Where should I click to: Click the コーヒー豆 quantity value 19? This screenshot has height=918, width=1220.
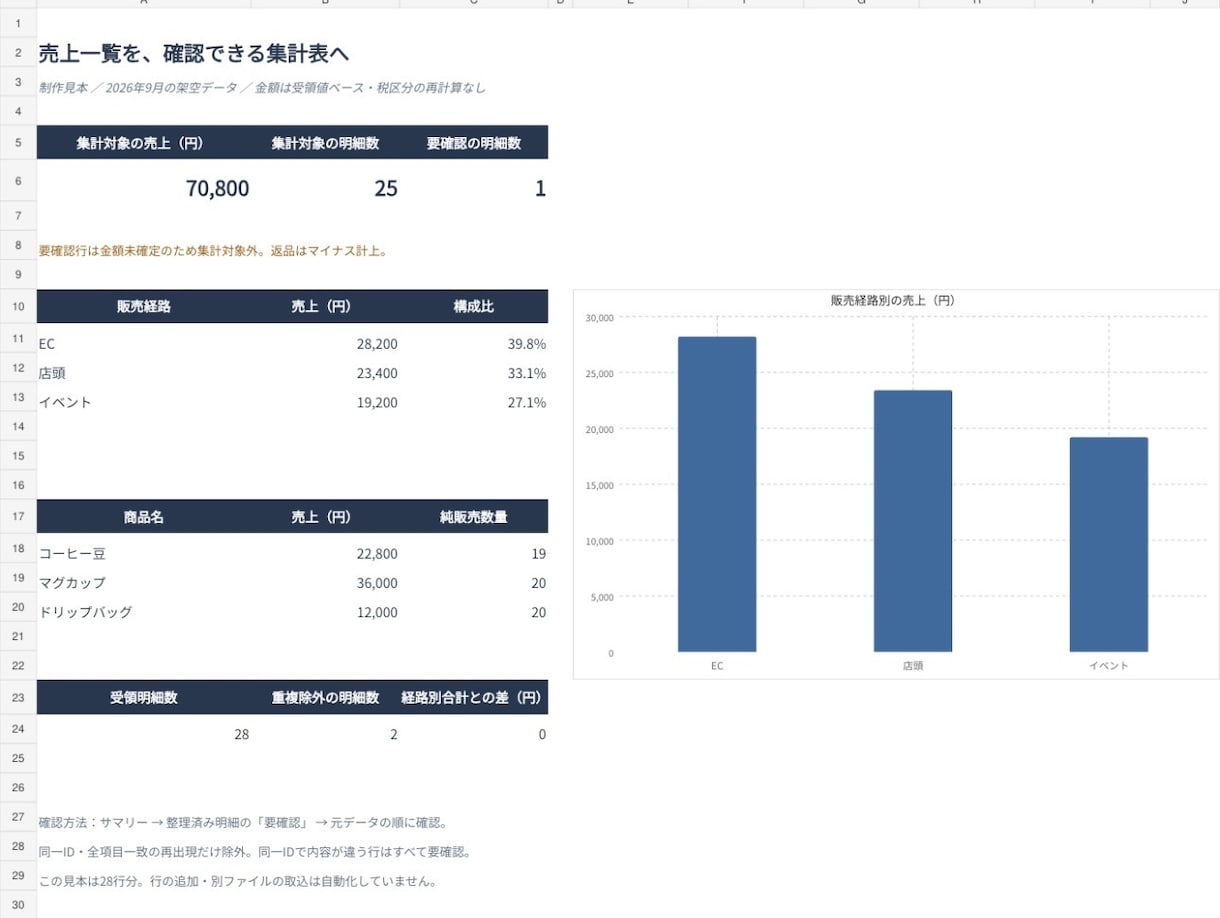pos(538,554)
